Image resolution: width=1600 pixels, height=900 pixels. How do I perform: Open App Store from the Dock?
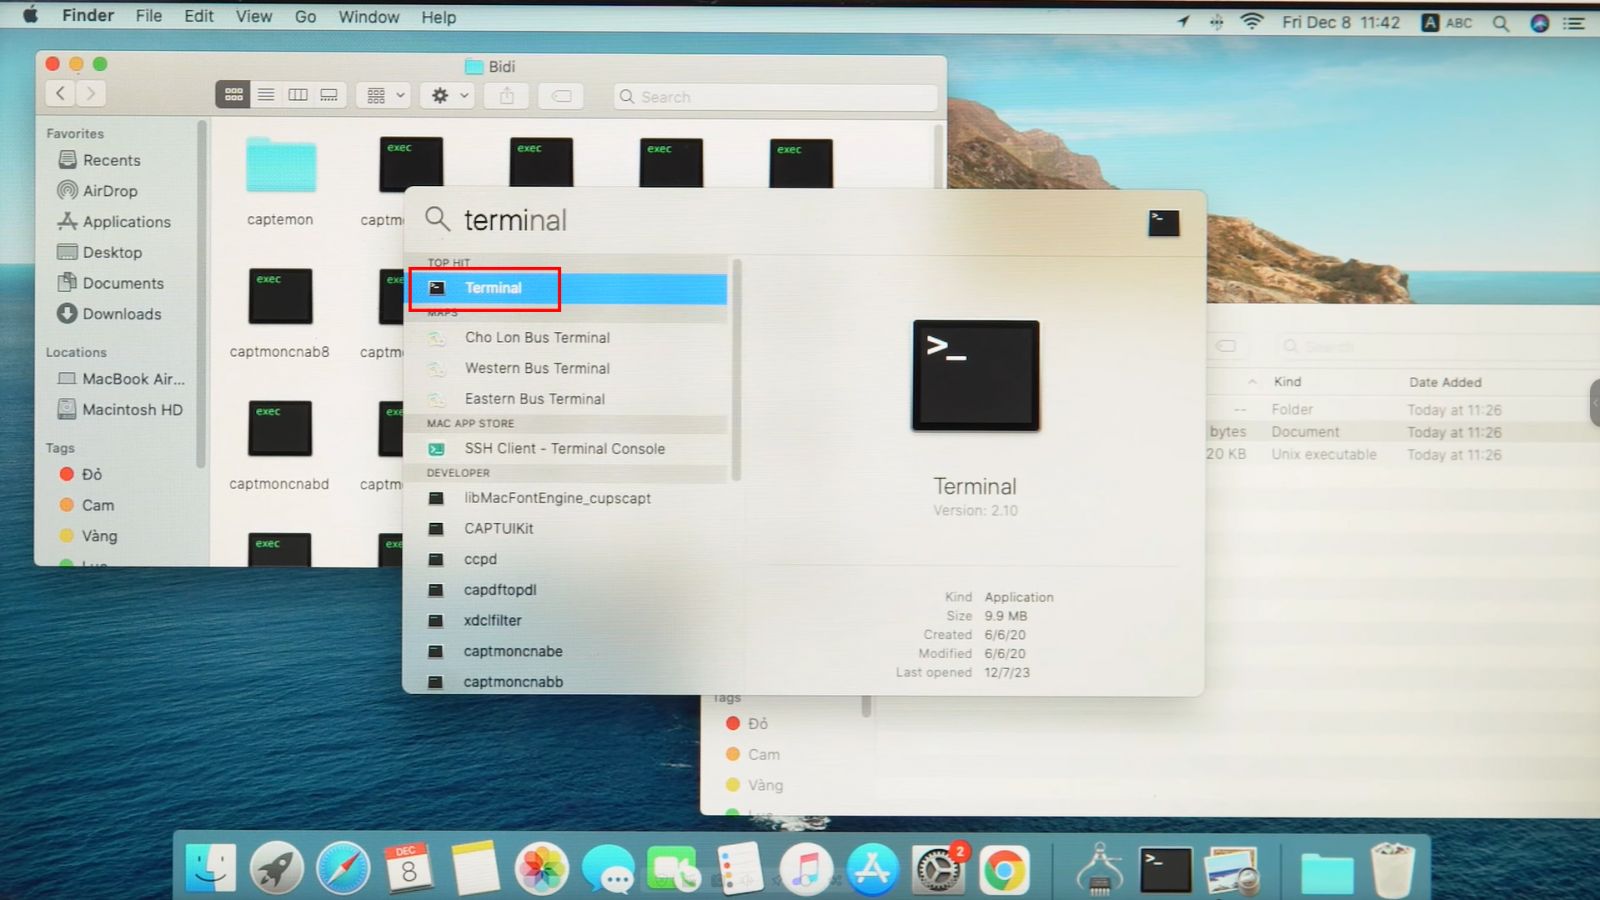tap(872, 868)
